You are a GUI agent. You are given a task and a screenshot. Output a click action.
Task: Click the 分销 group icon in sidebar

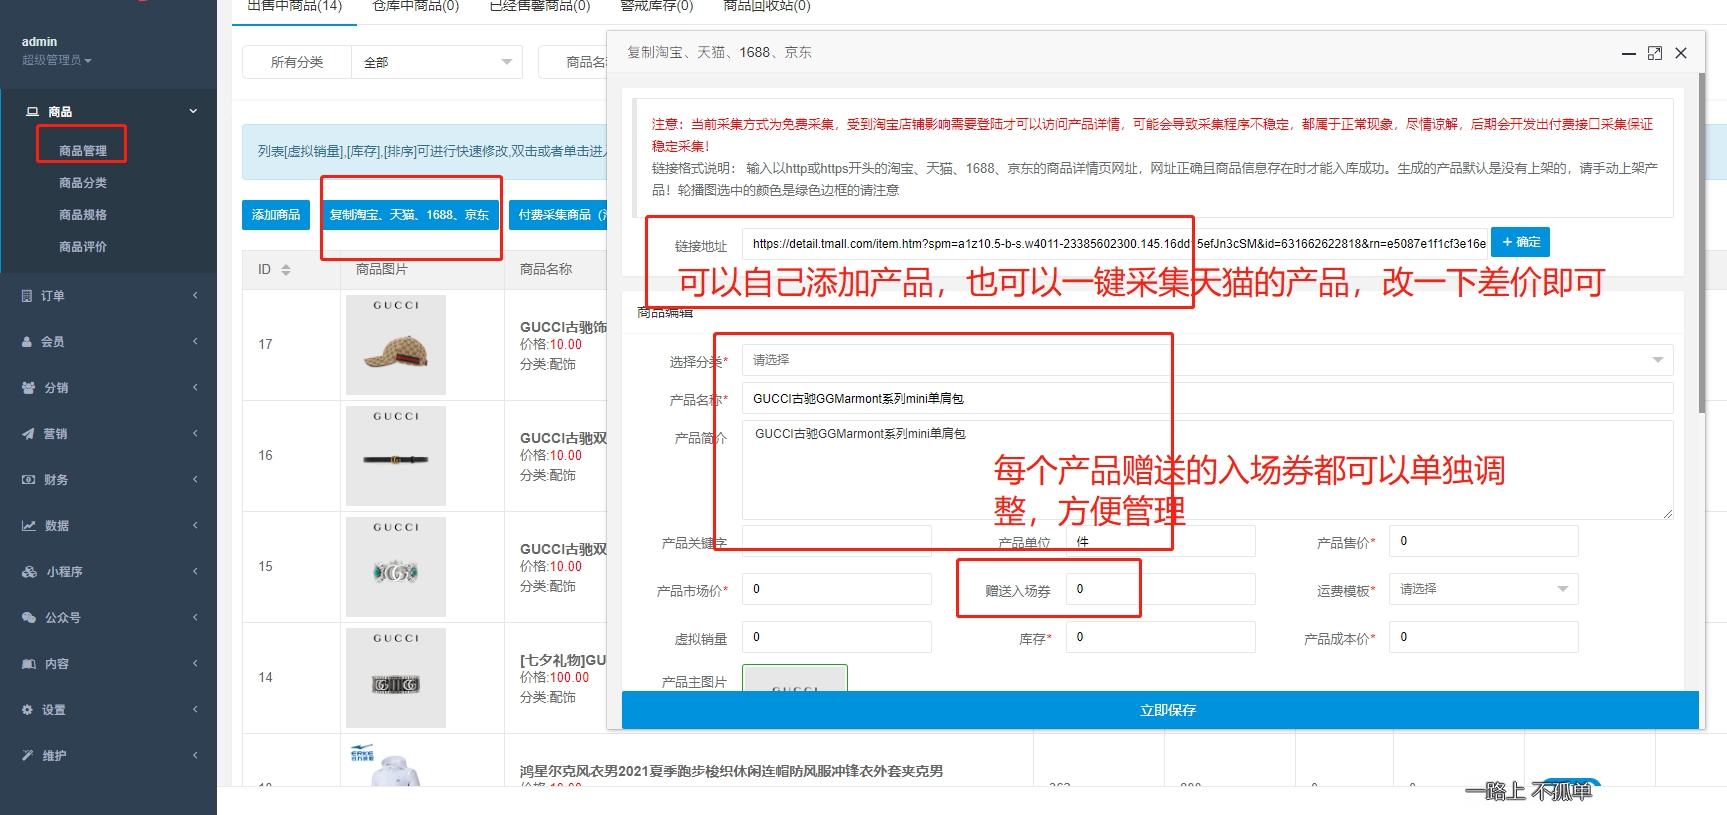pyautogui.click(x=28, y=388)
